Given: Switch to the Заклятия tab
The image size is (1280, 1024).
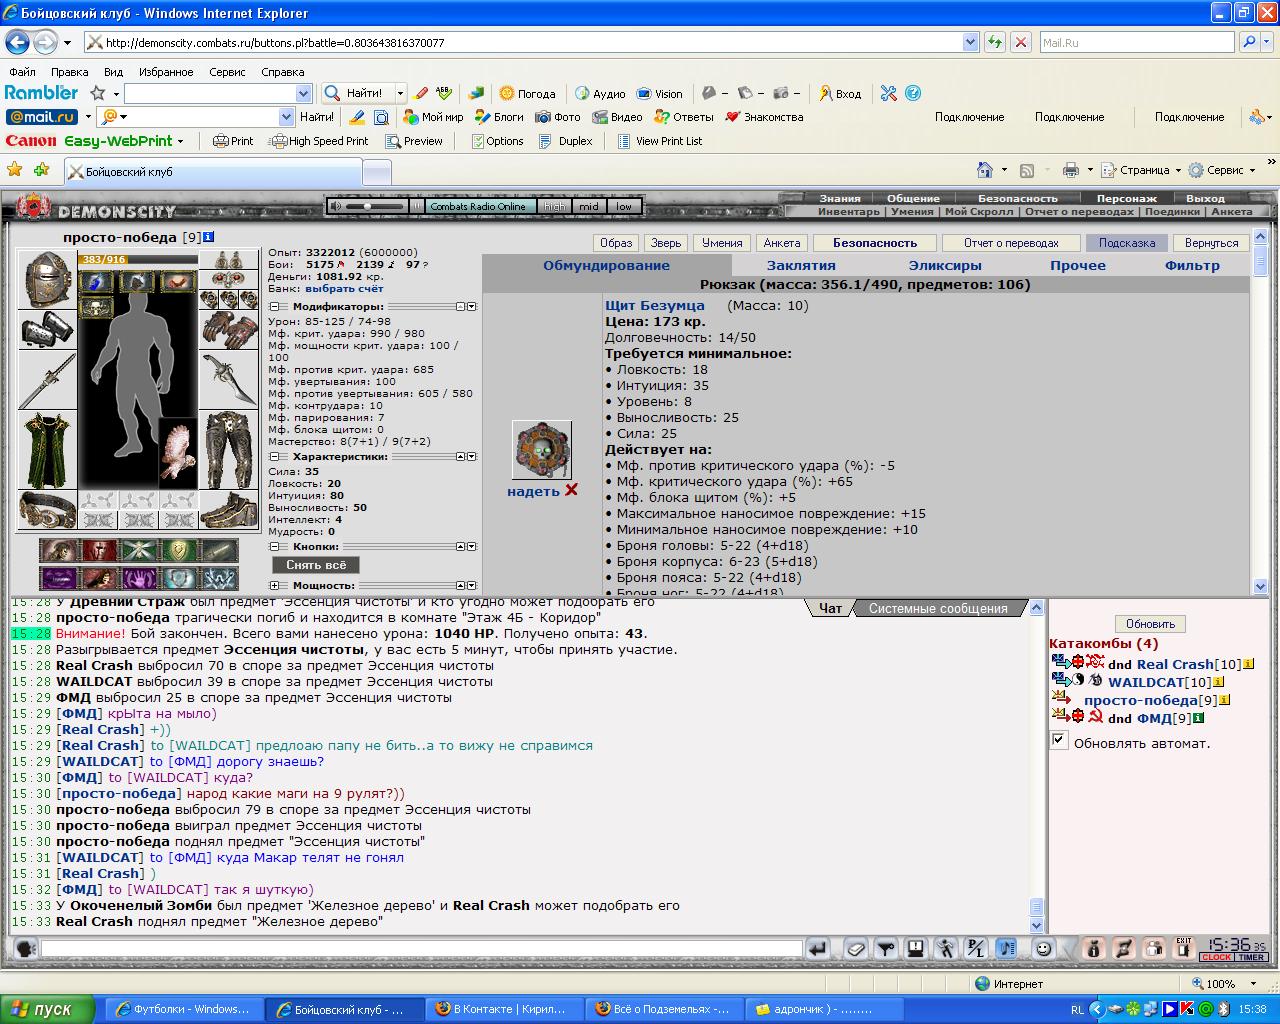Looking at the screenshot, I should [800, 265].
